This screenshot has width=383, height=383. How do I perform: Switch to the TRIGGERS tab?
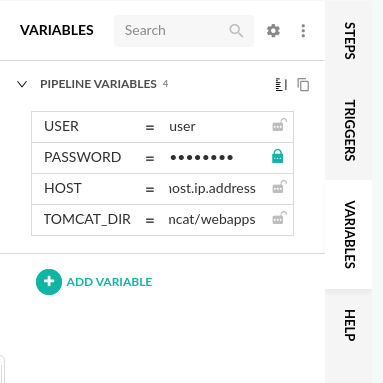point(349,130)
